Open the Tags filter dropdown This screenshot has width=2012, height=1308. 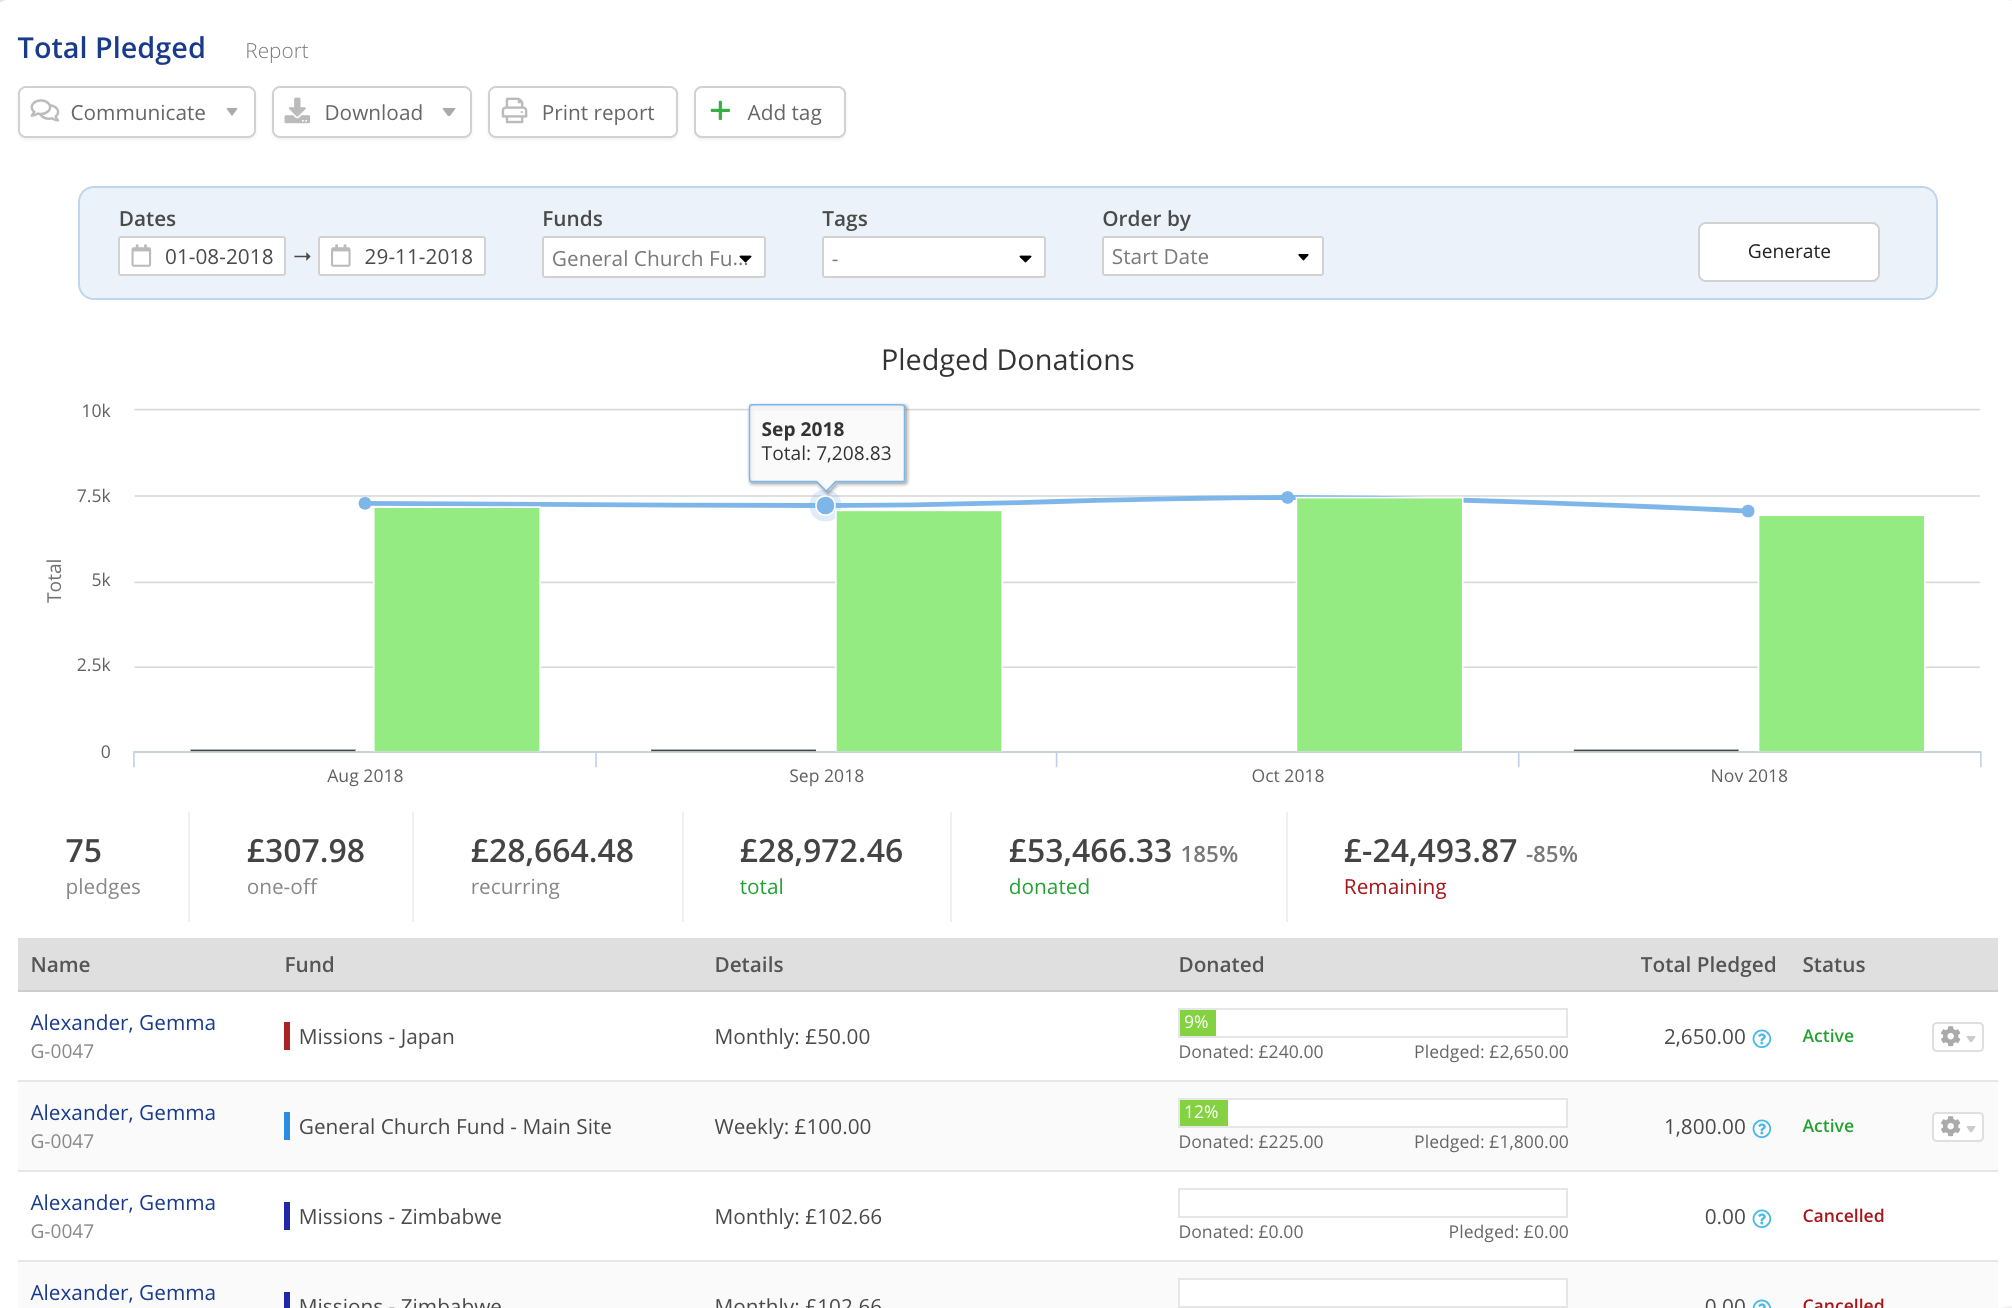click(x=932, y=257)
